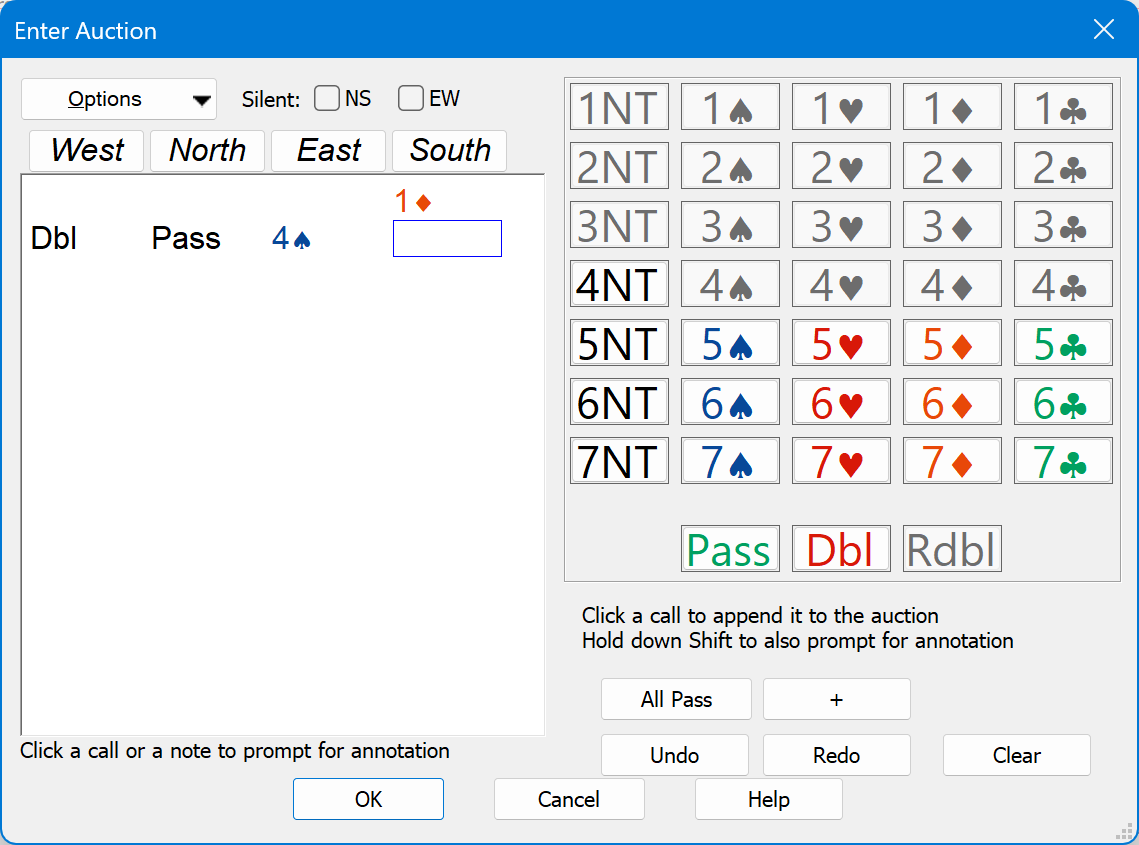Viewport: 1139px width, 845px height.
Task: Select the 6♦ bid
Action: click(952, 402)
